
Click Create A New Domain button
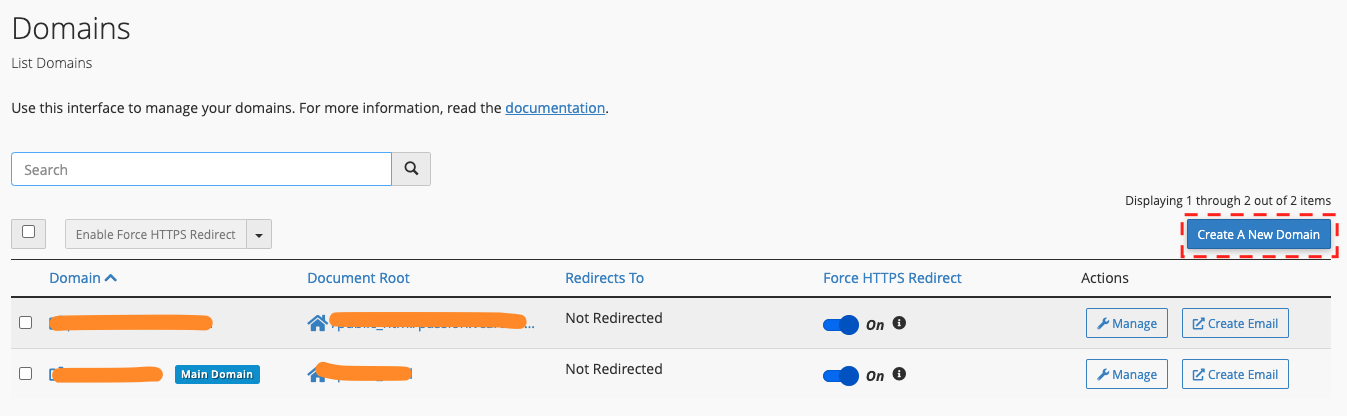click(1259, 235)
